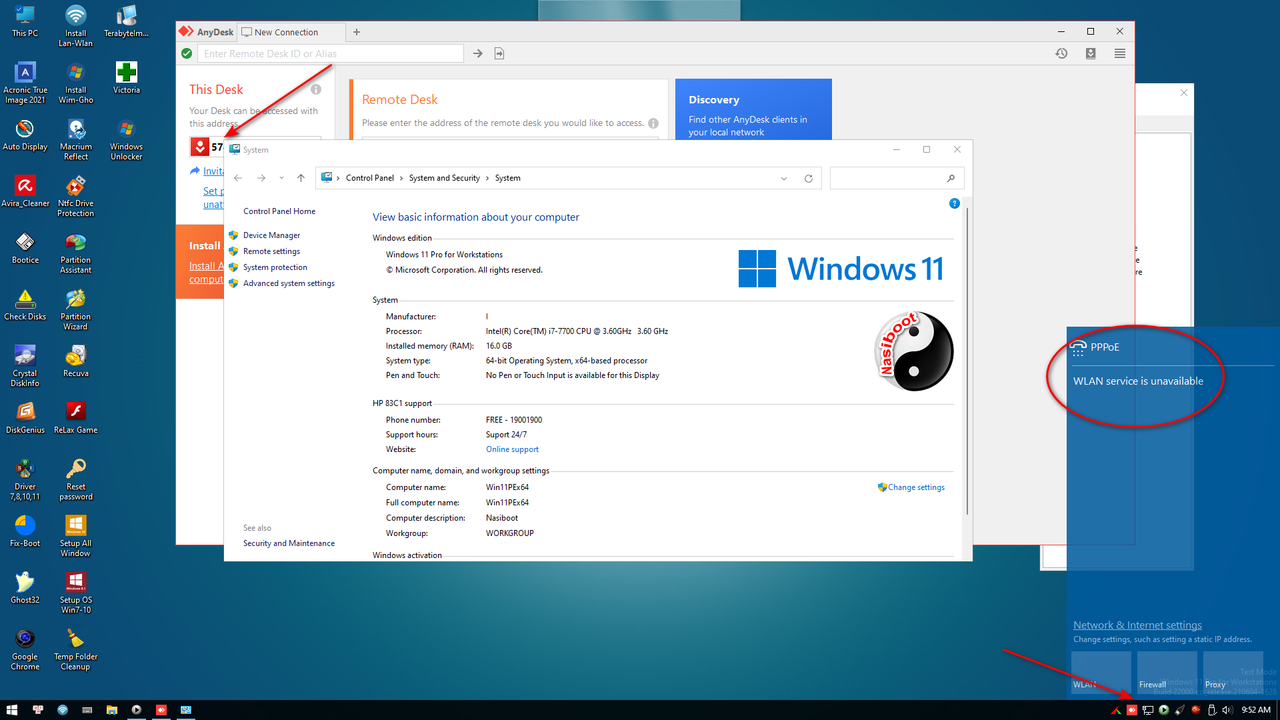Go back in the System window
The height and width of the screenshot is (720, 1280).
pos(238,178)
